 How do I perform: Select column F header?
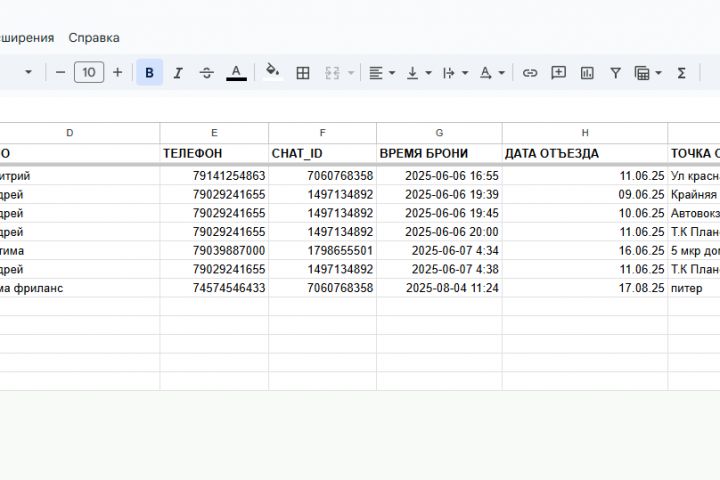pos(322,133)
